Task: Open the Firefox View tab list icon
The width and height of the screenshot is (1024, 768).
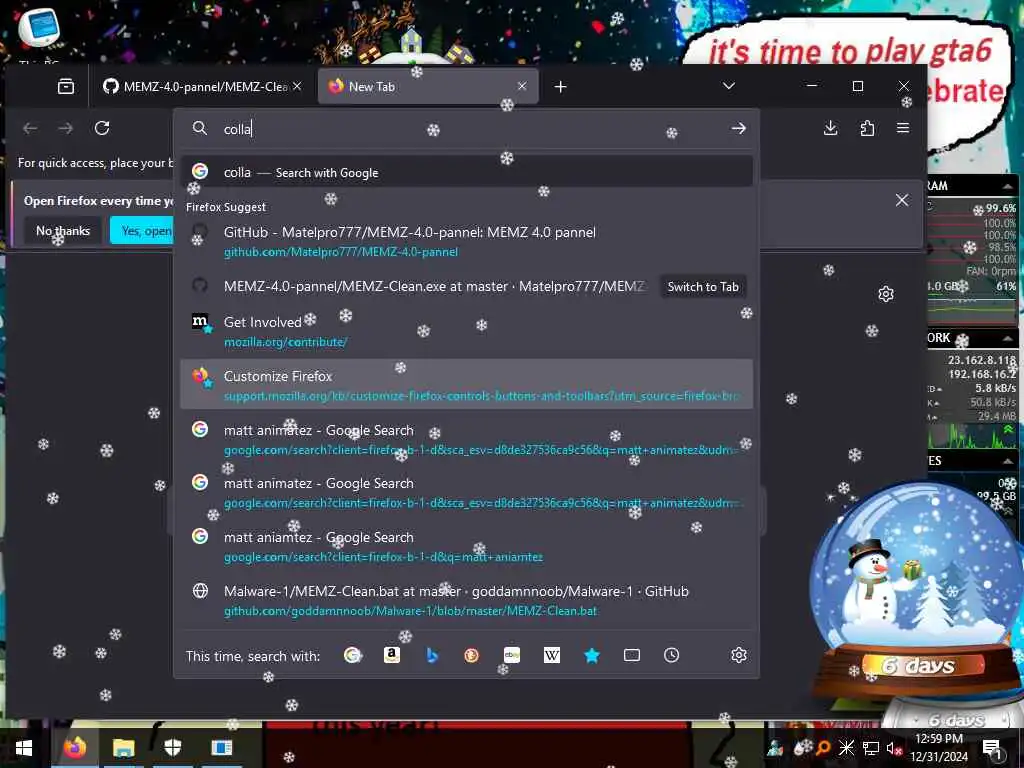Action: coord(66,86)
